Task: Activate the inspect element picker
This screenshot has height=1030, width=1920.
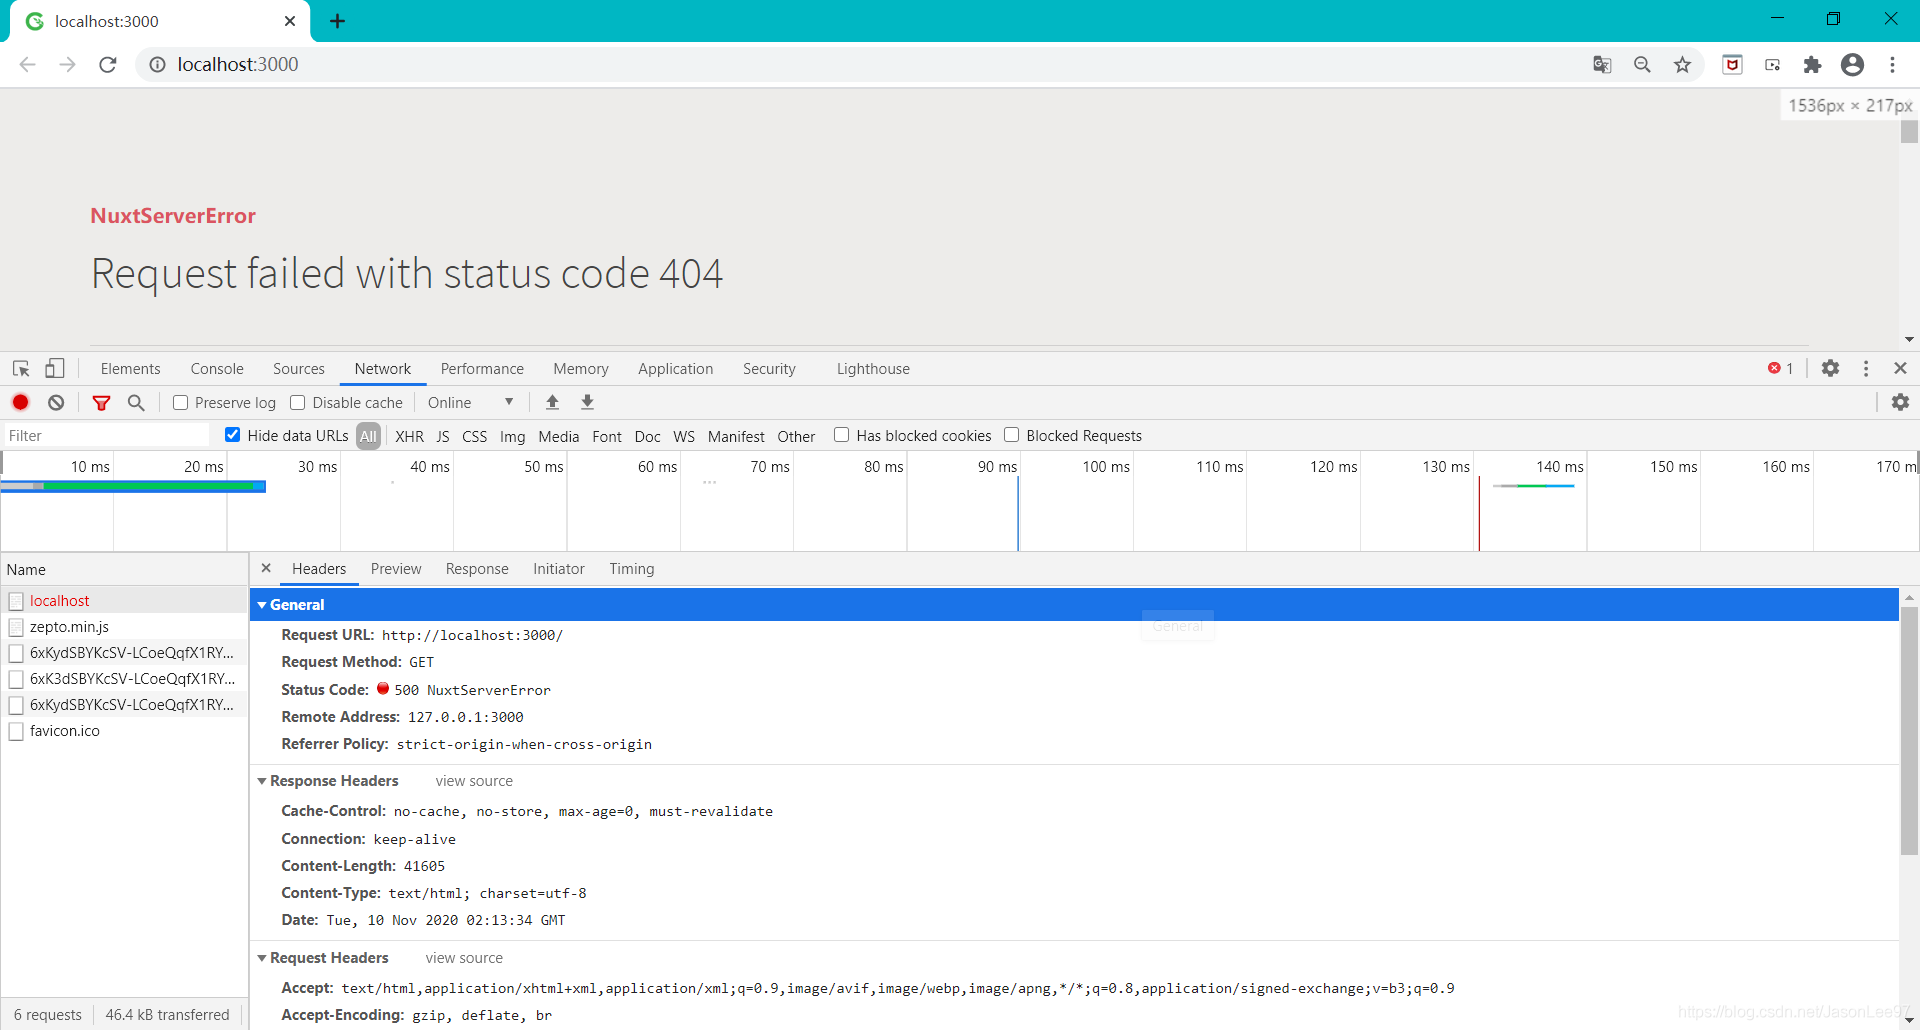Action: pyautogui.click(x=21, y=369)
